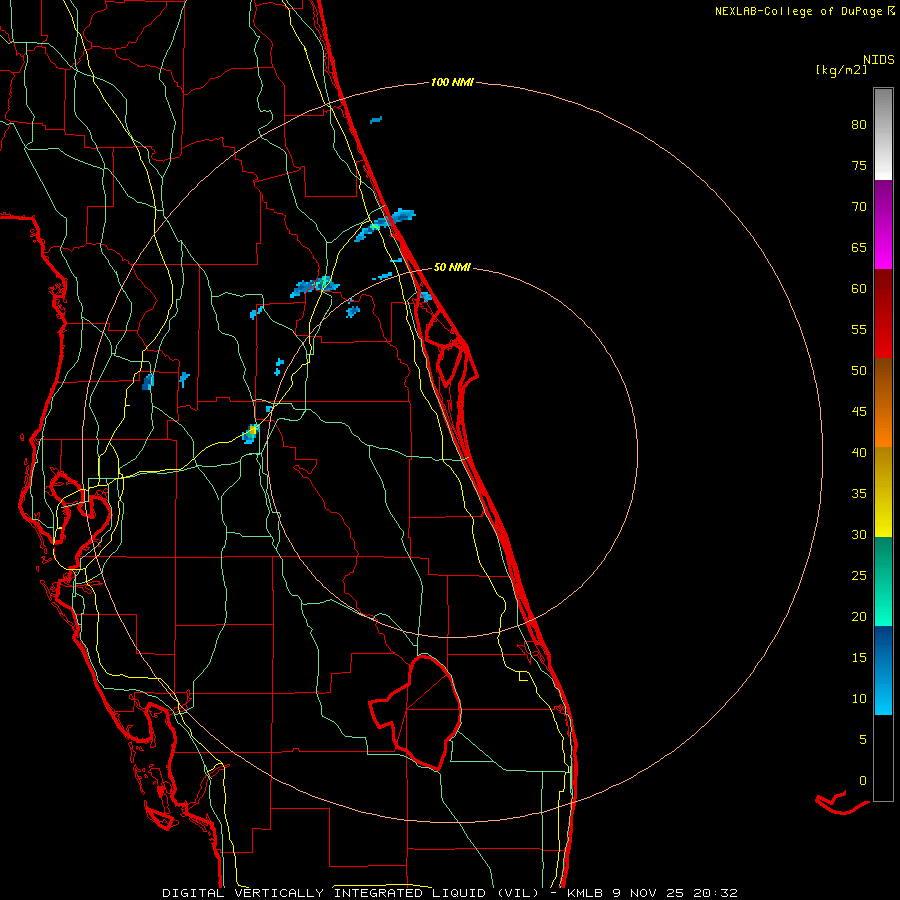This screenshot has width=900, height=900.
Task: Click the DIGITAL VERTICALLY INTEGRATED LIQUID (VIL) caption
Action: coord(351,893)
